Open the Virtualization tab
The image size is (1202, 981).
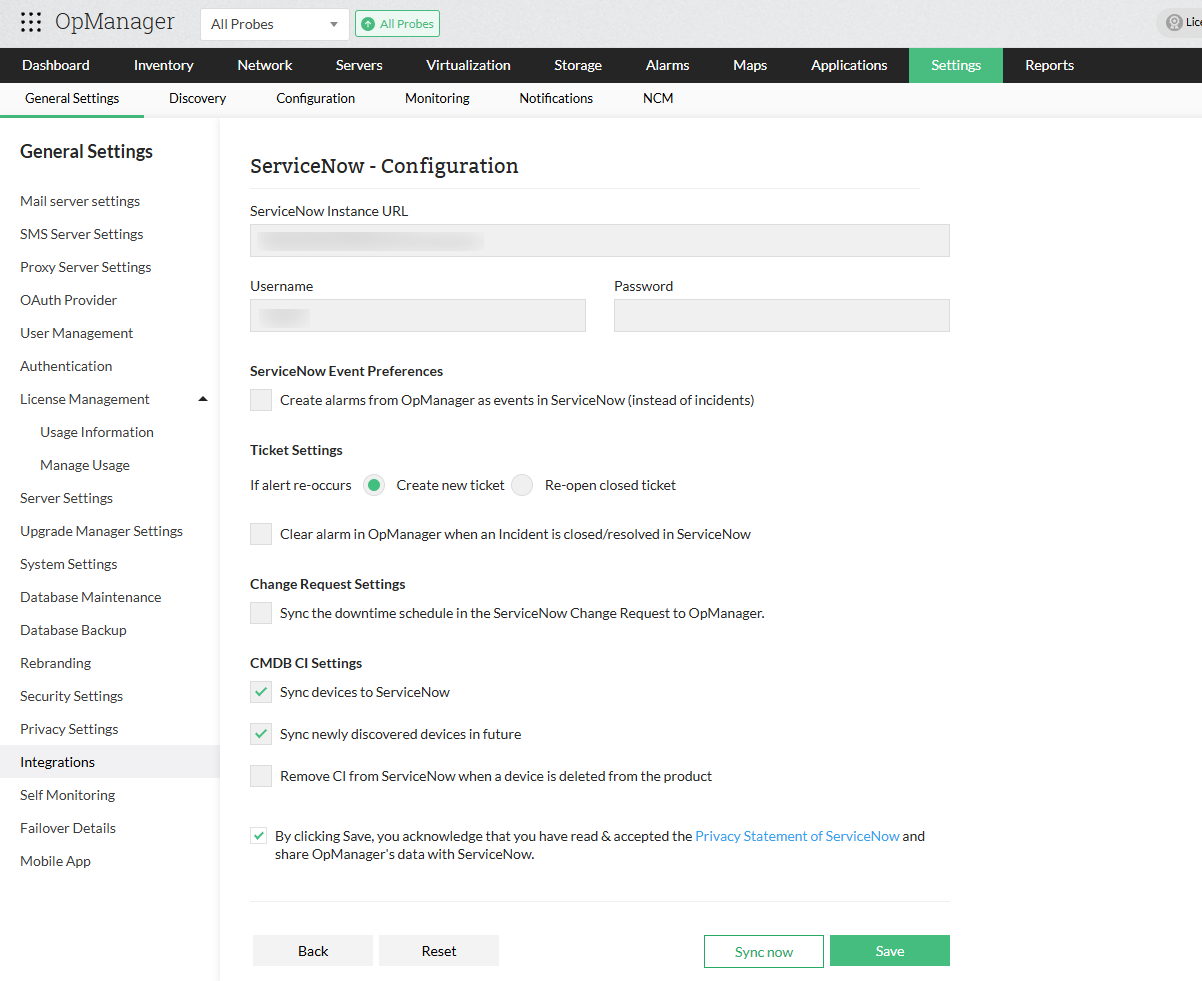[x=468, y=65]
